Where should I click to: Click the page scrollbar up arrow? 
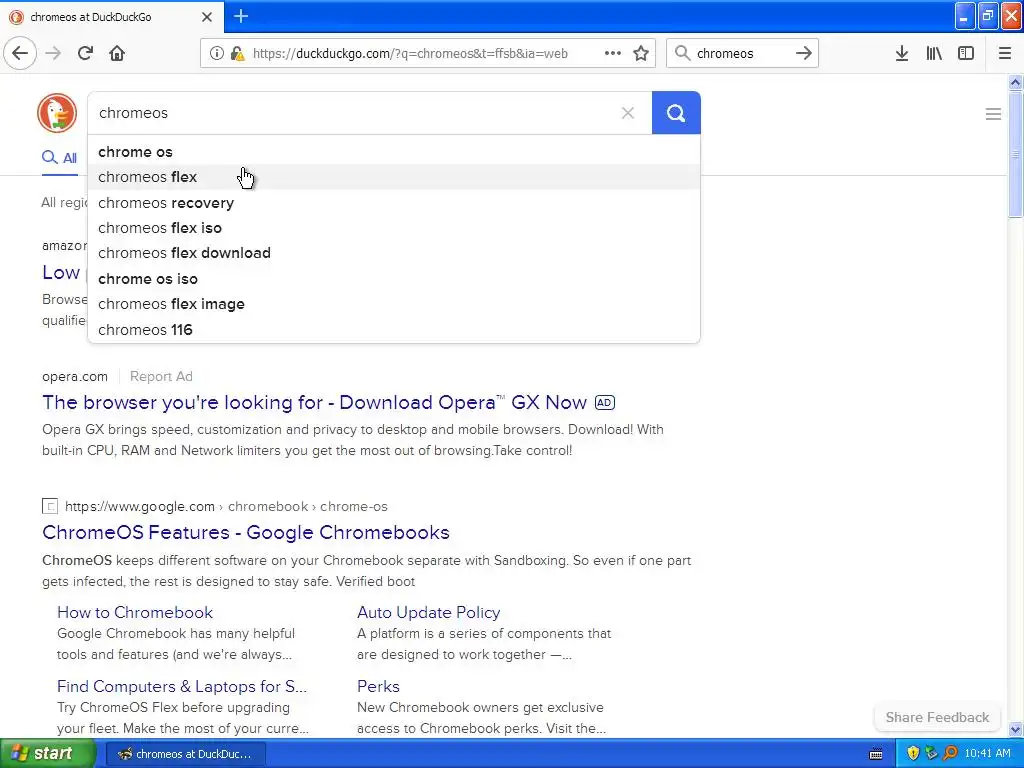coord(1015,82)
